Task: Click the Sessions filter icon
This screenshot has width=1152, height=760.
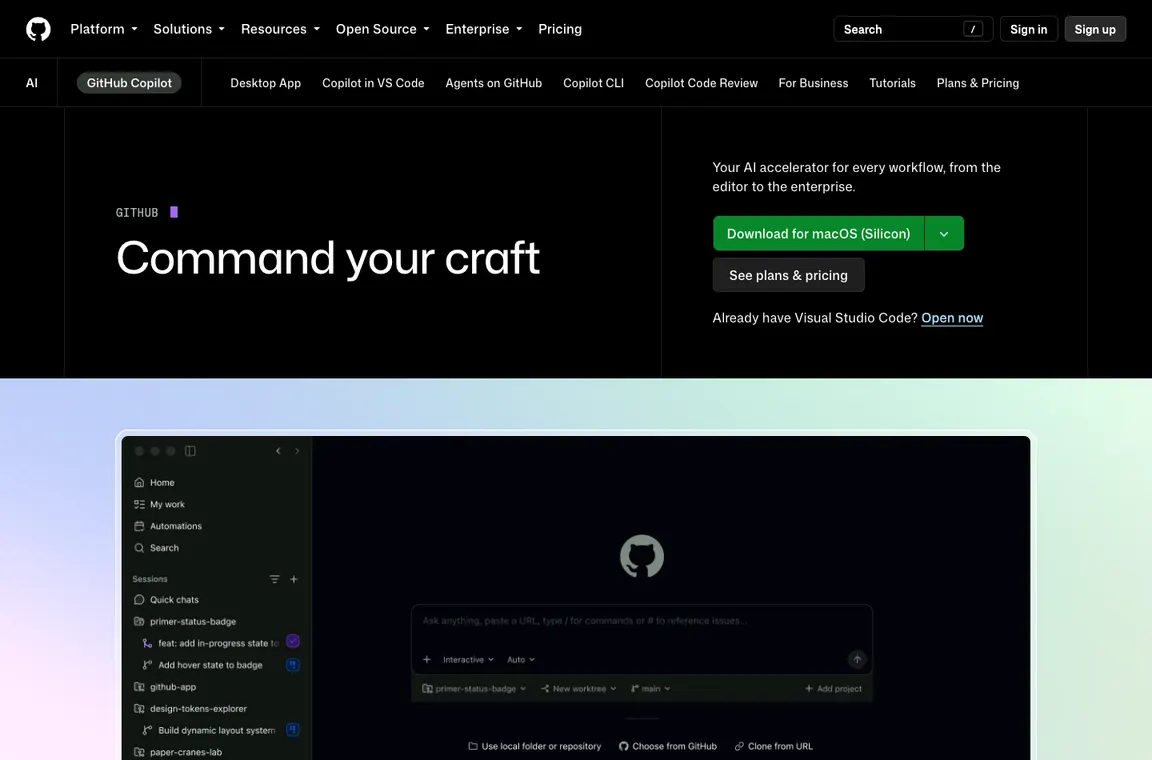Action: [274, 579]
